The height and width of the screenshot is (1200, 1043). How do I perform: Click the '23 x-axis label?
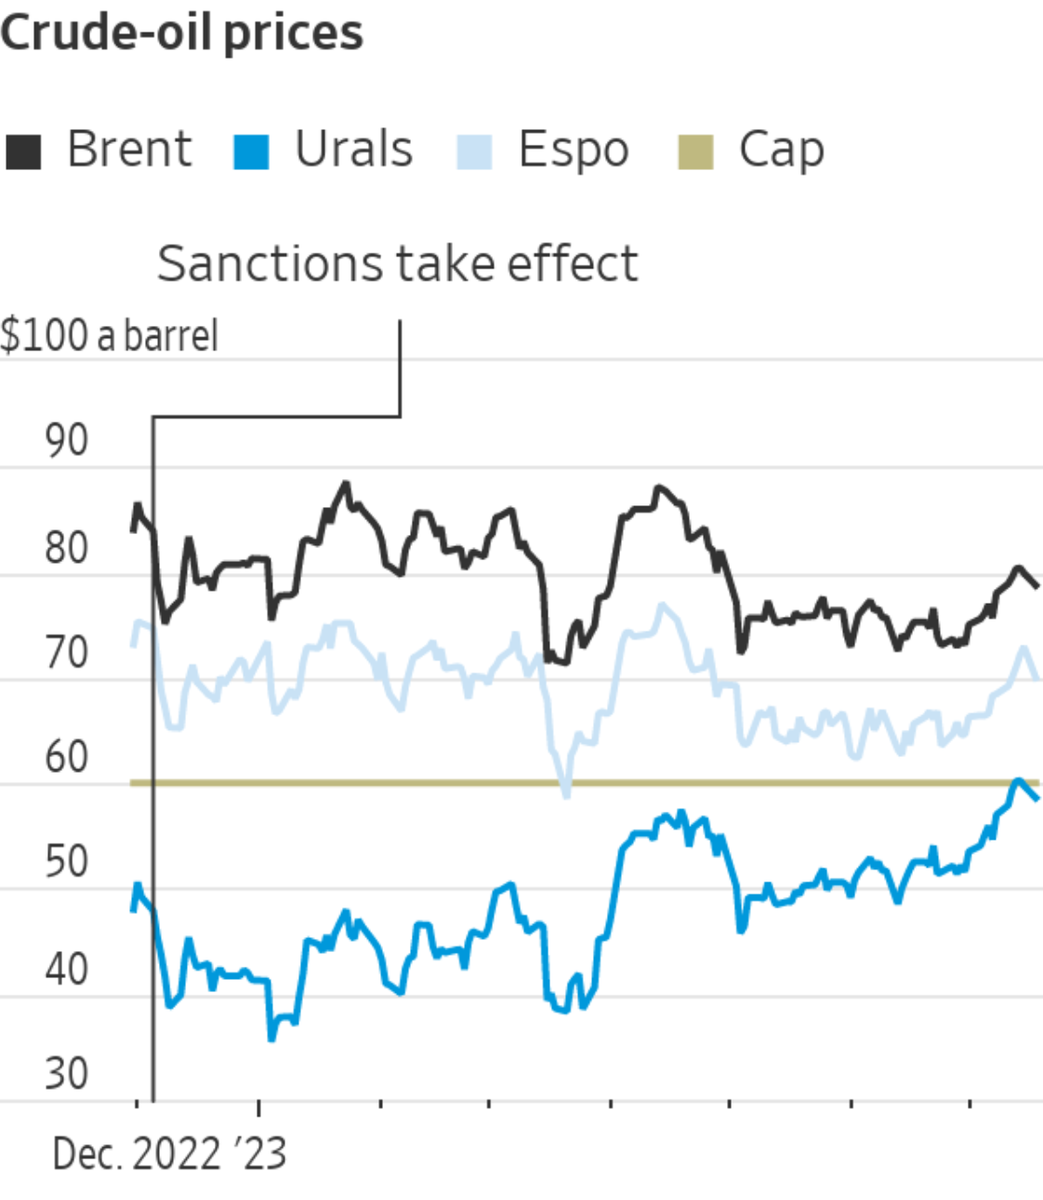pyautogui.click(x=260, y=1155)
